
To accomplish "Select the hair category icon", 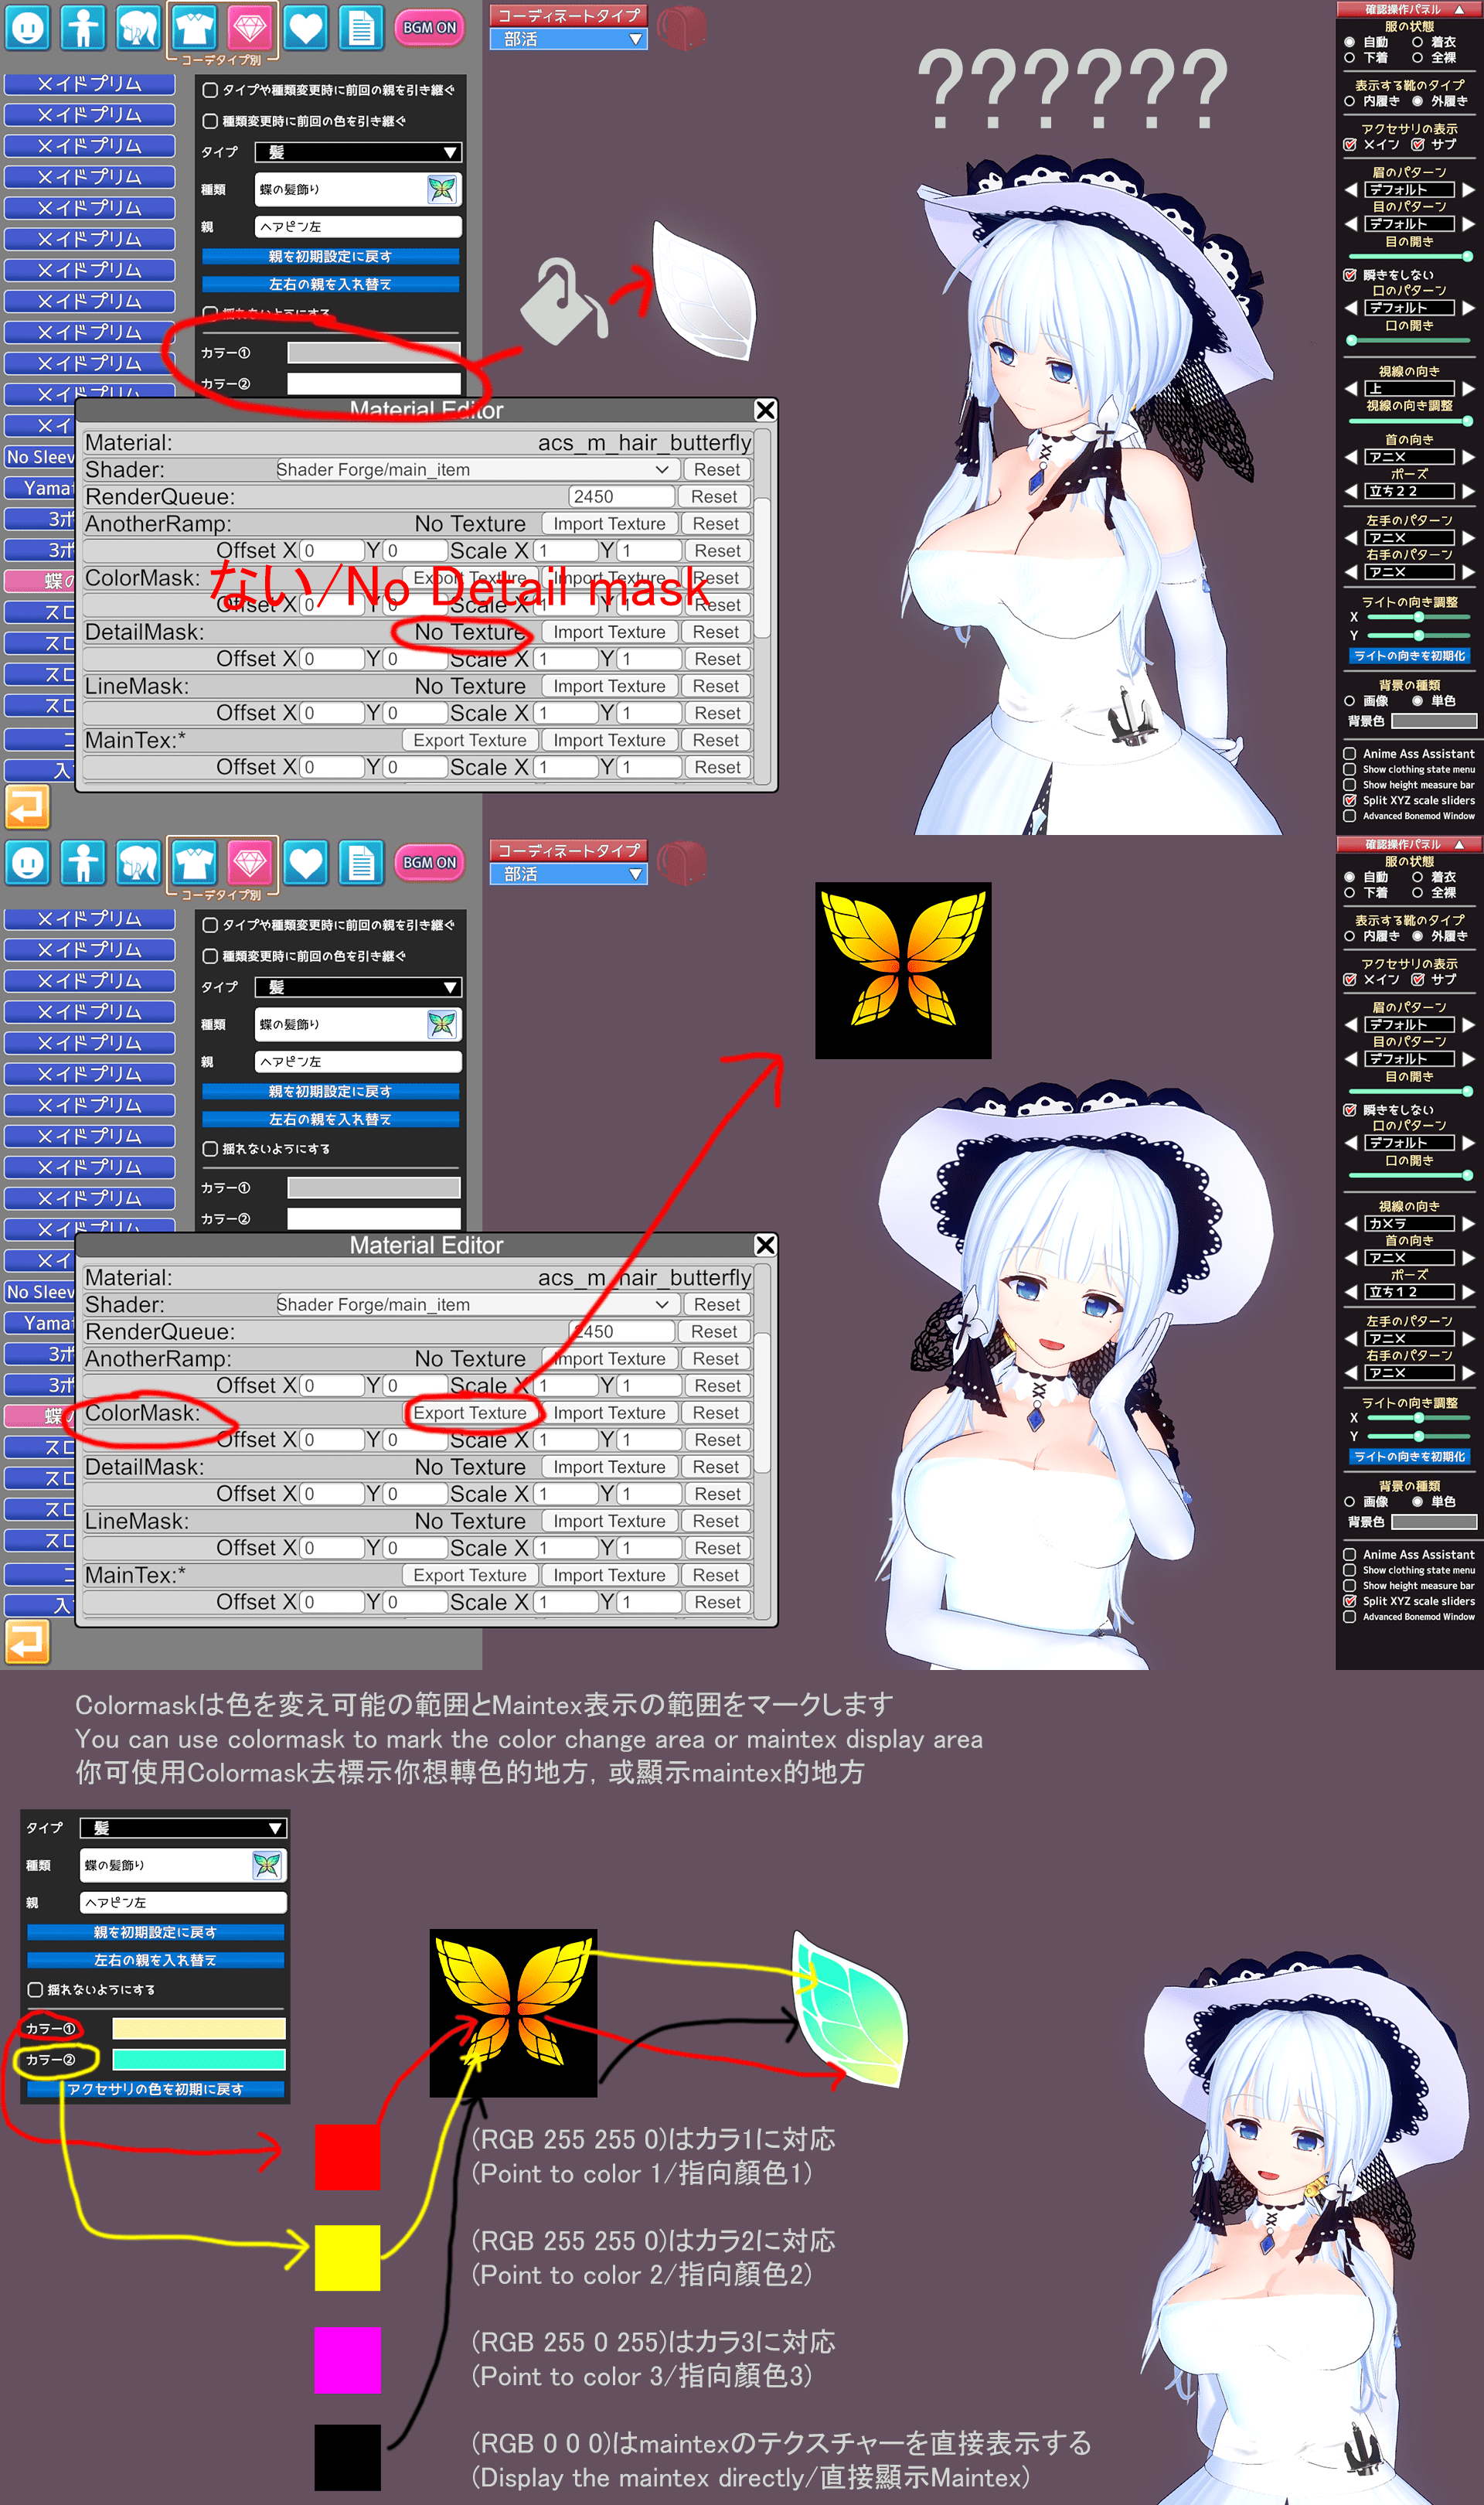I will 138,28.
